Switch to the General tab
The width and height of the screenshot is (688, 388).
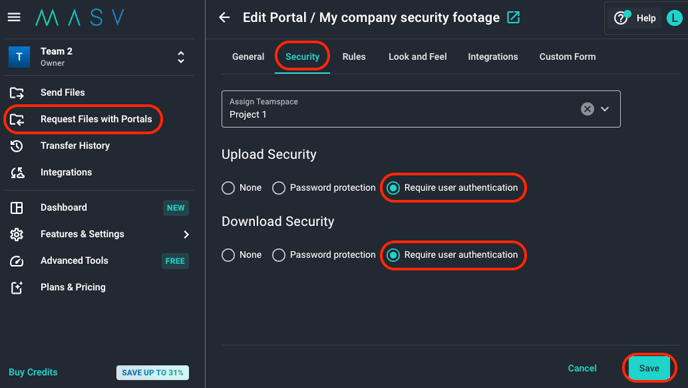pos(248,57)
